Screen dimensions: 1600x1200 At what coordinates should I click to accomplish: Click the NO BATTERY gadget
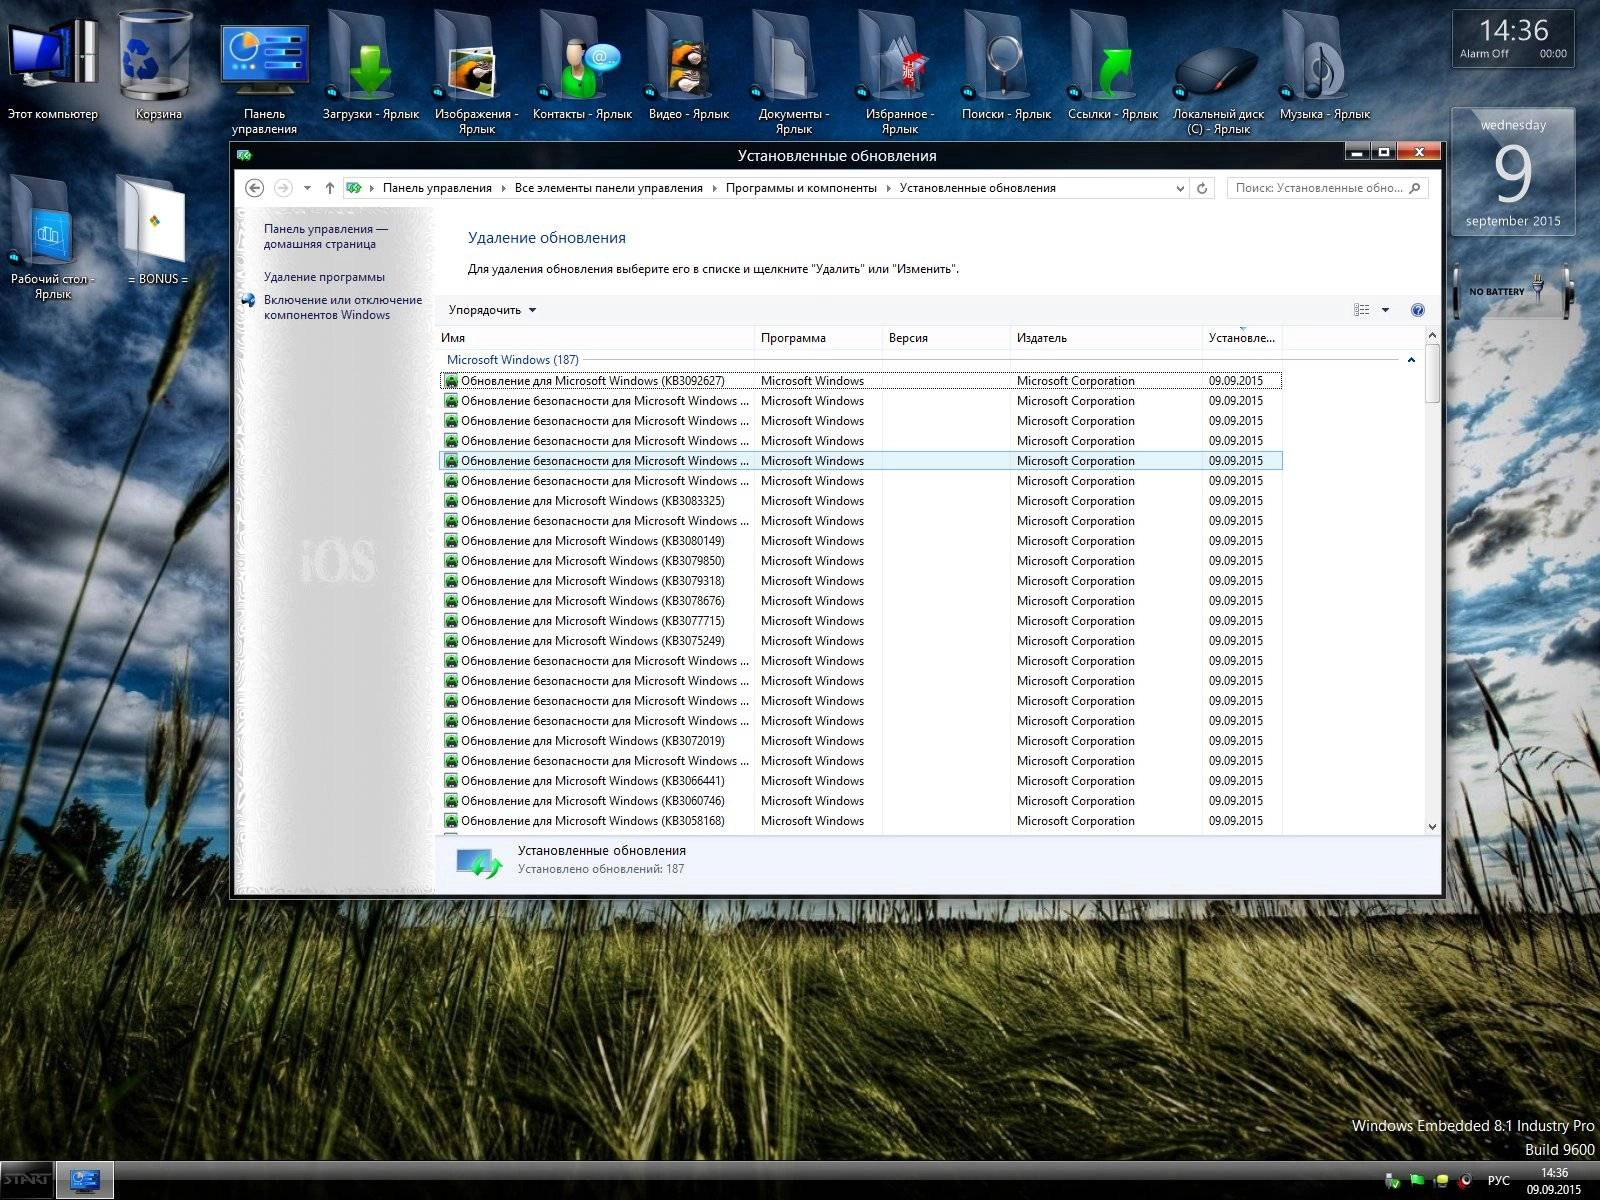click(1512, 291)
